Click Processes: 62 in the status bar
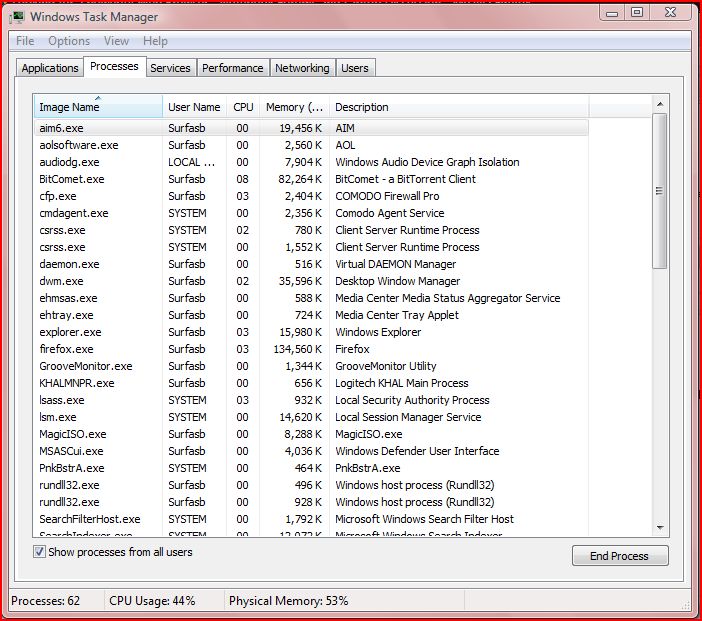 point(45,601)
